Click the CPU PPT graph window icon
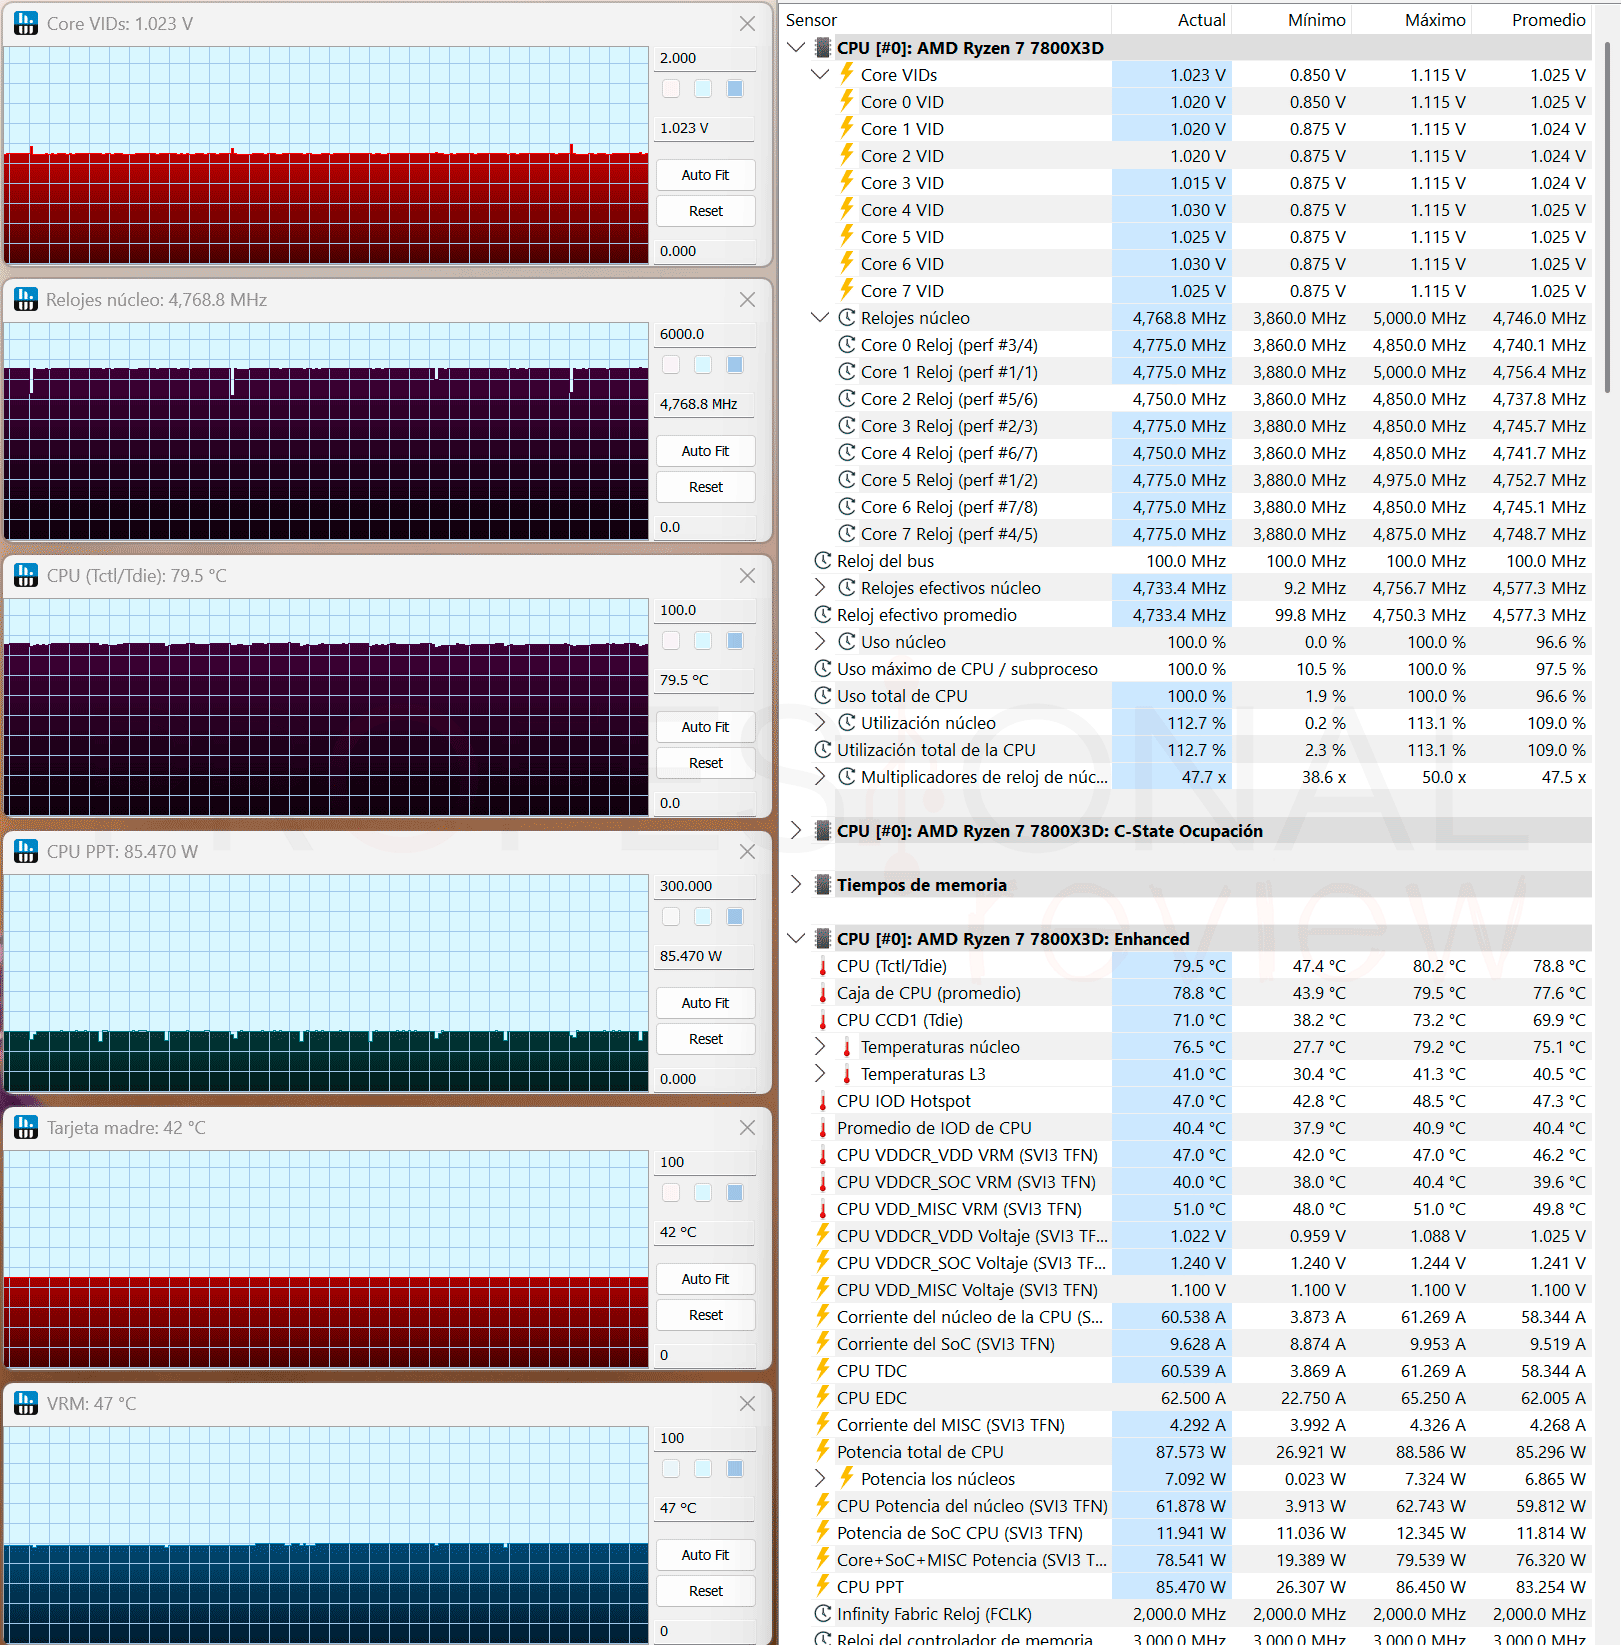The height and width of the screenshot is (1645, 1621). pyautogui.click(x=26, y=851)
